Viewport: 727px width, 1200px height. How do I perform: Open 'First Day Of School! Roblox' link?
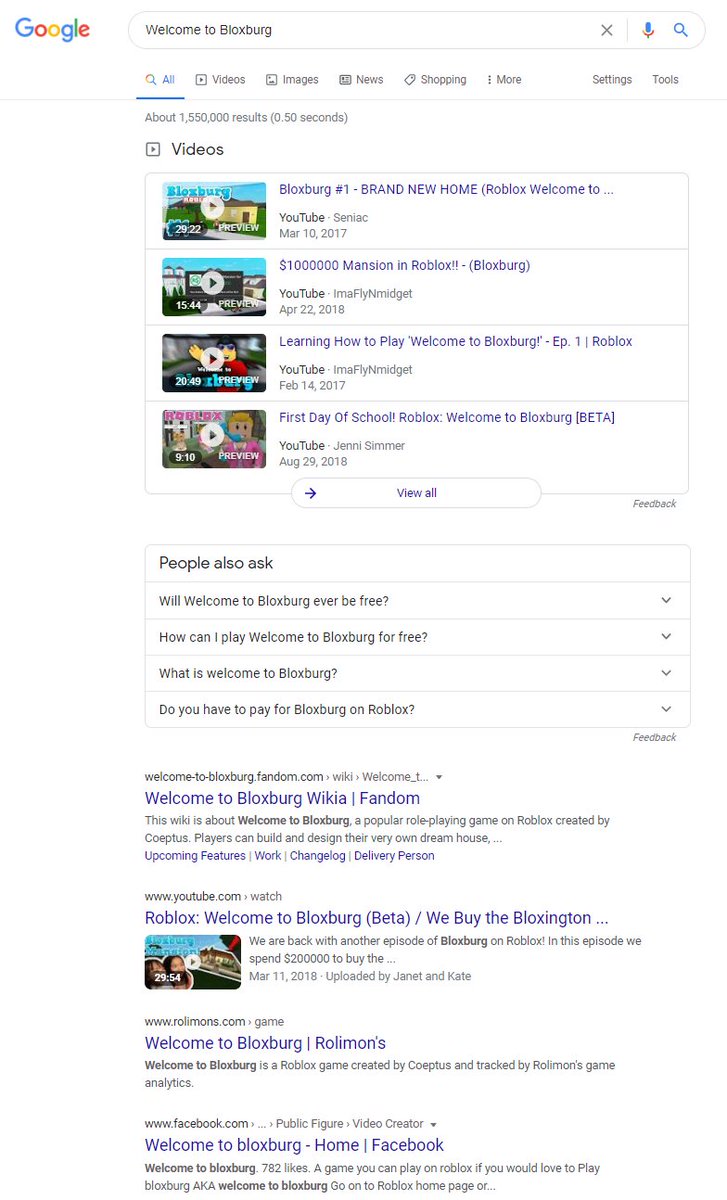(x=447, y=417)
